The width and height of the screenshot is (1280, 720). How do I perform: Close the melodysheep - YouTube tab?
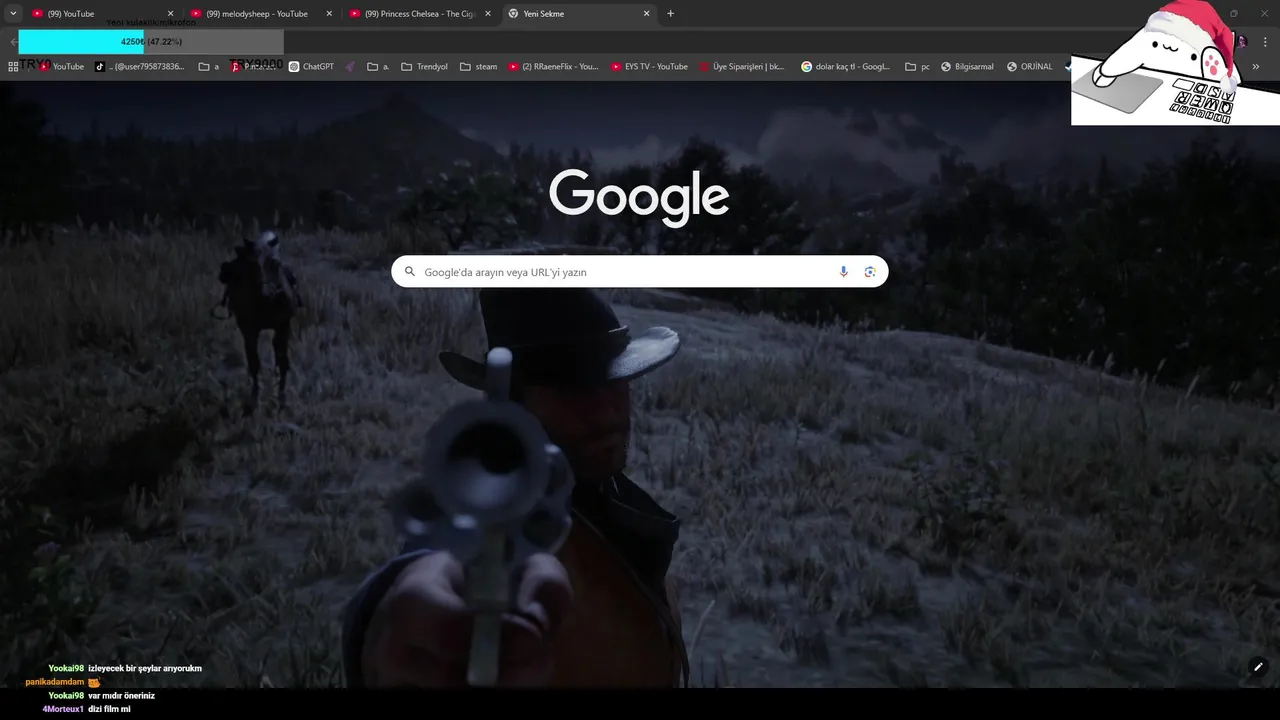click(329, 14)
